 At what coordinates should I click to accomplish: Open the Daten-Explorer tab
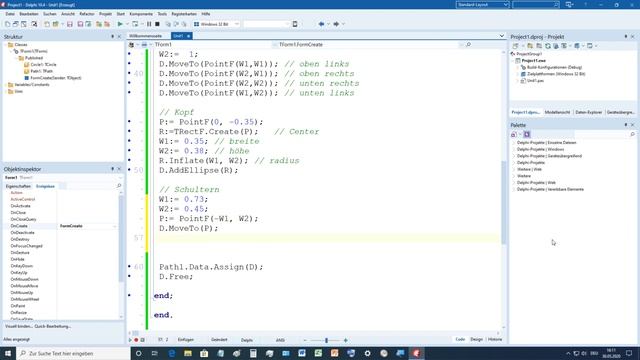[x=589, y=112]
